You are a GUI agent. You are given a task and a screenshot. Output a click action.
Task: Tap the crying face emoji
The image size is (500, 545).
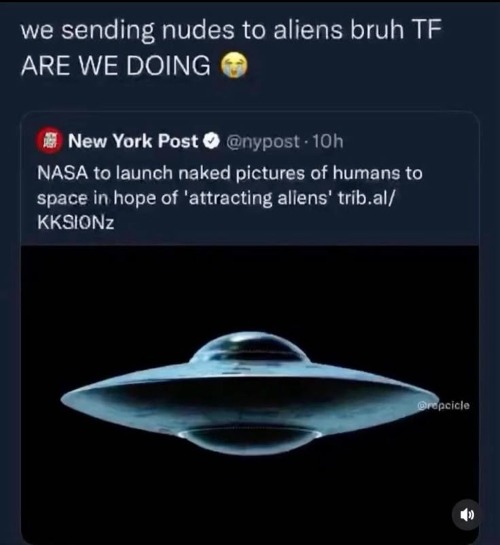(234, 65)
